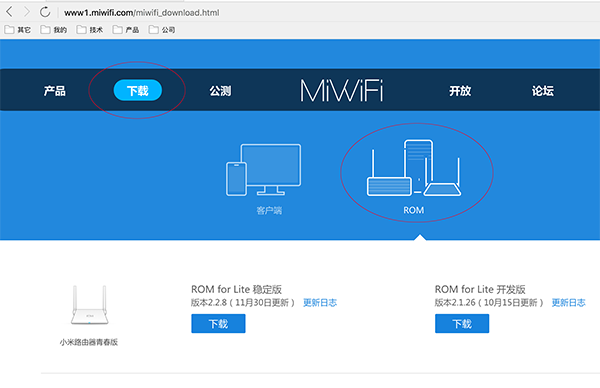Click the ROM for Lite 稳定版 title

(x=236, y=289)
